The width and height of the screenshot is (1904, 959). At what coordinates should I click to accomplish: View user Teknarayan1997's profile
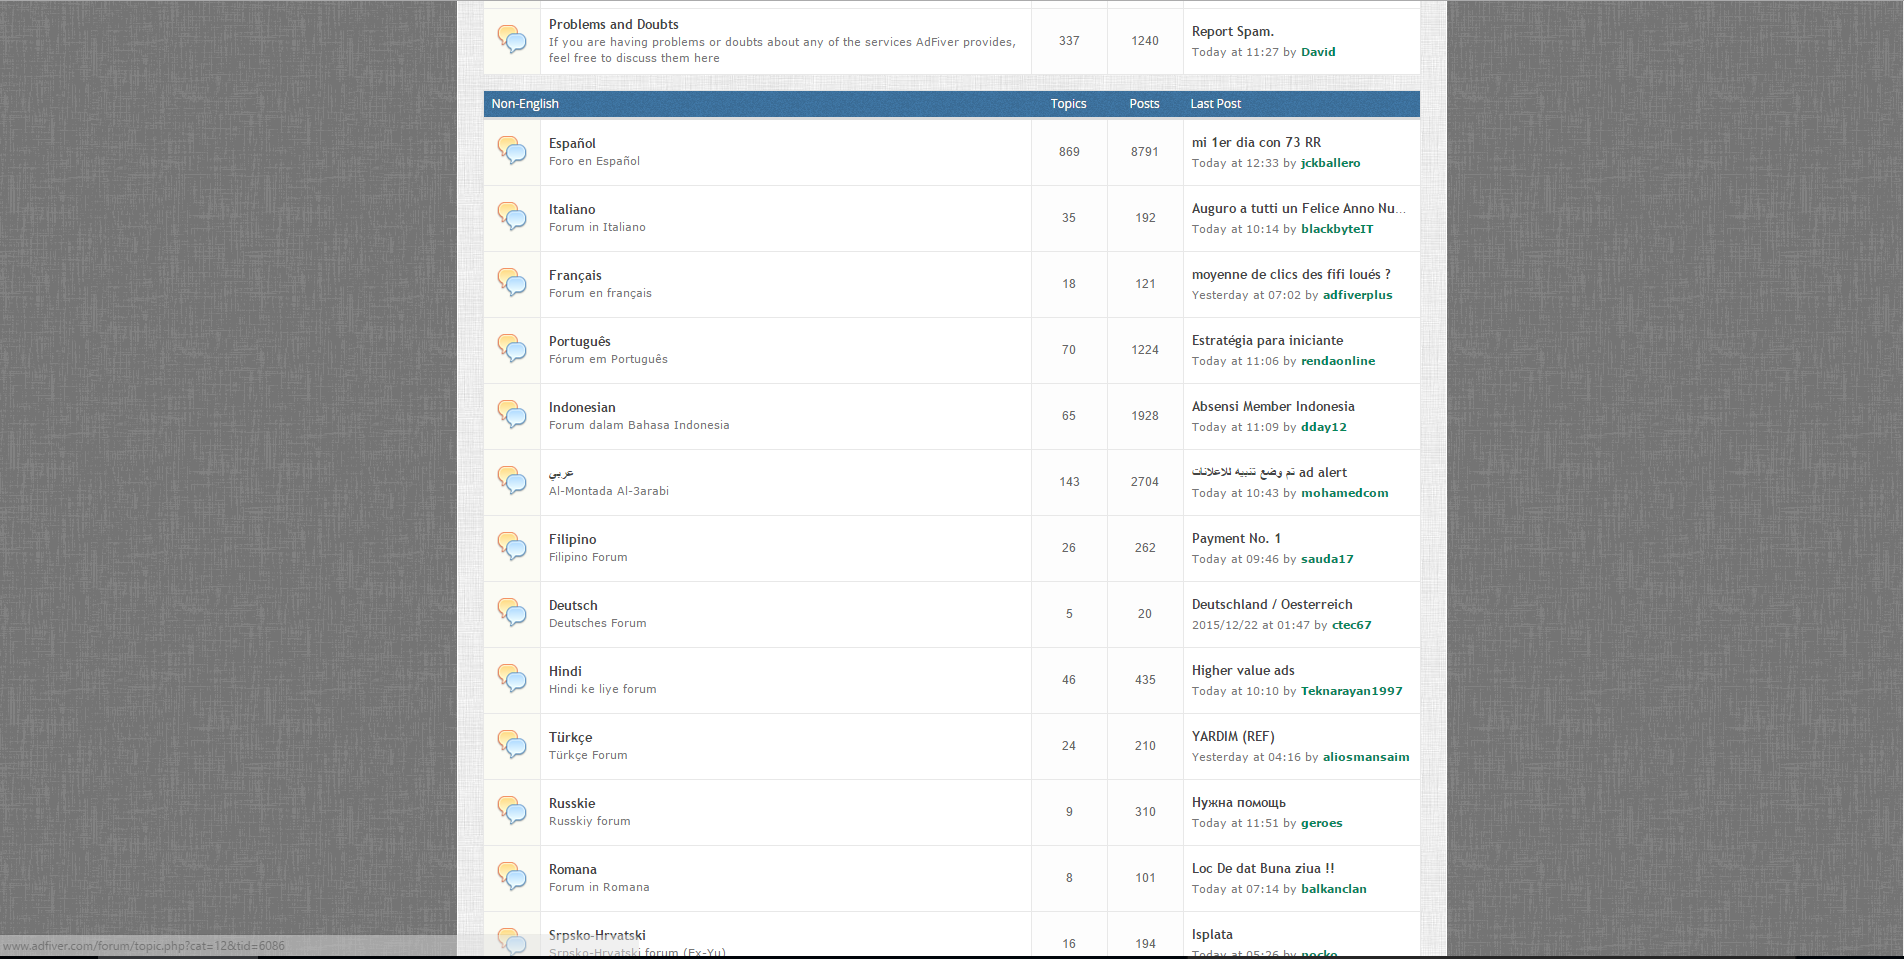tap(1351, 691)
